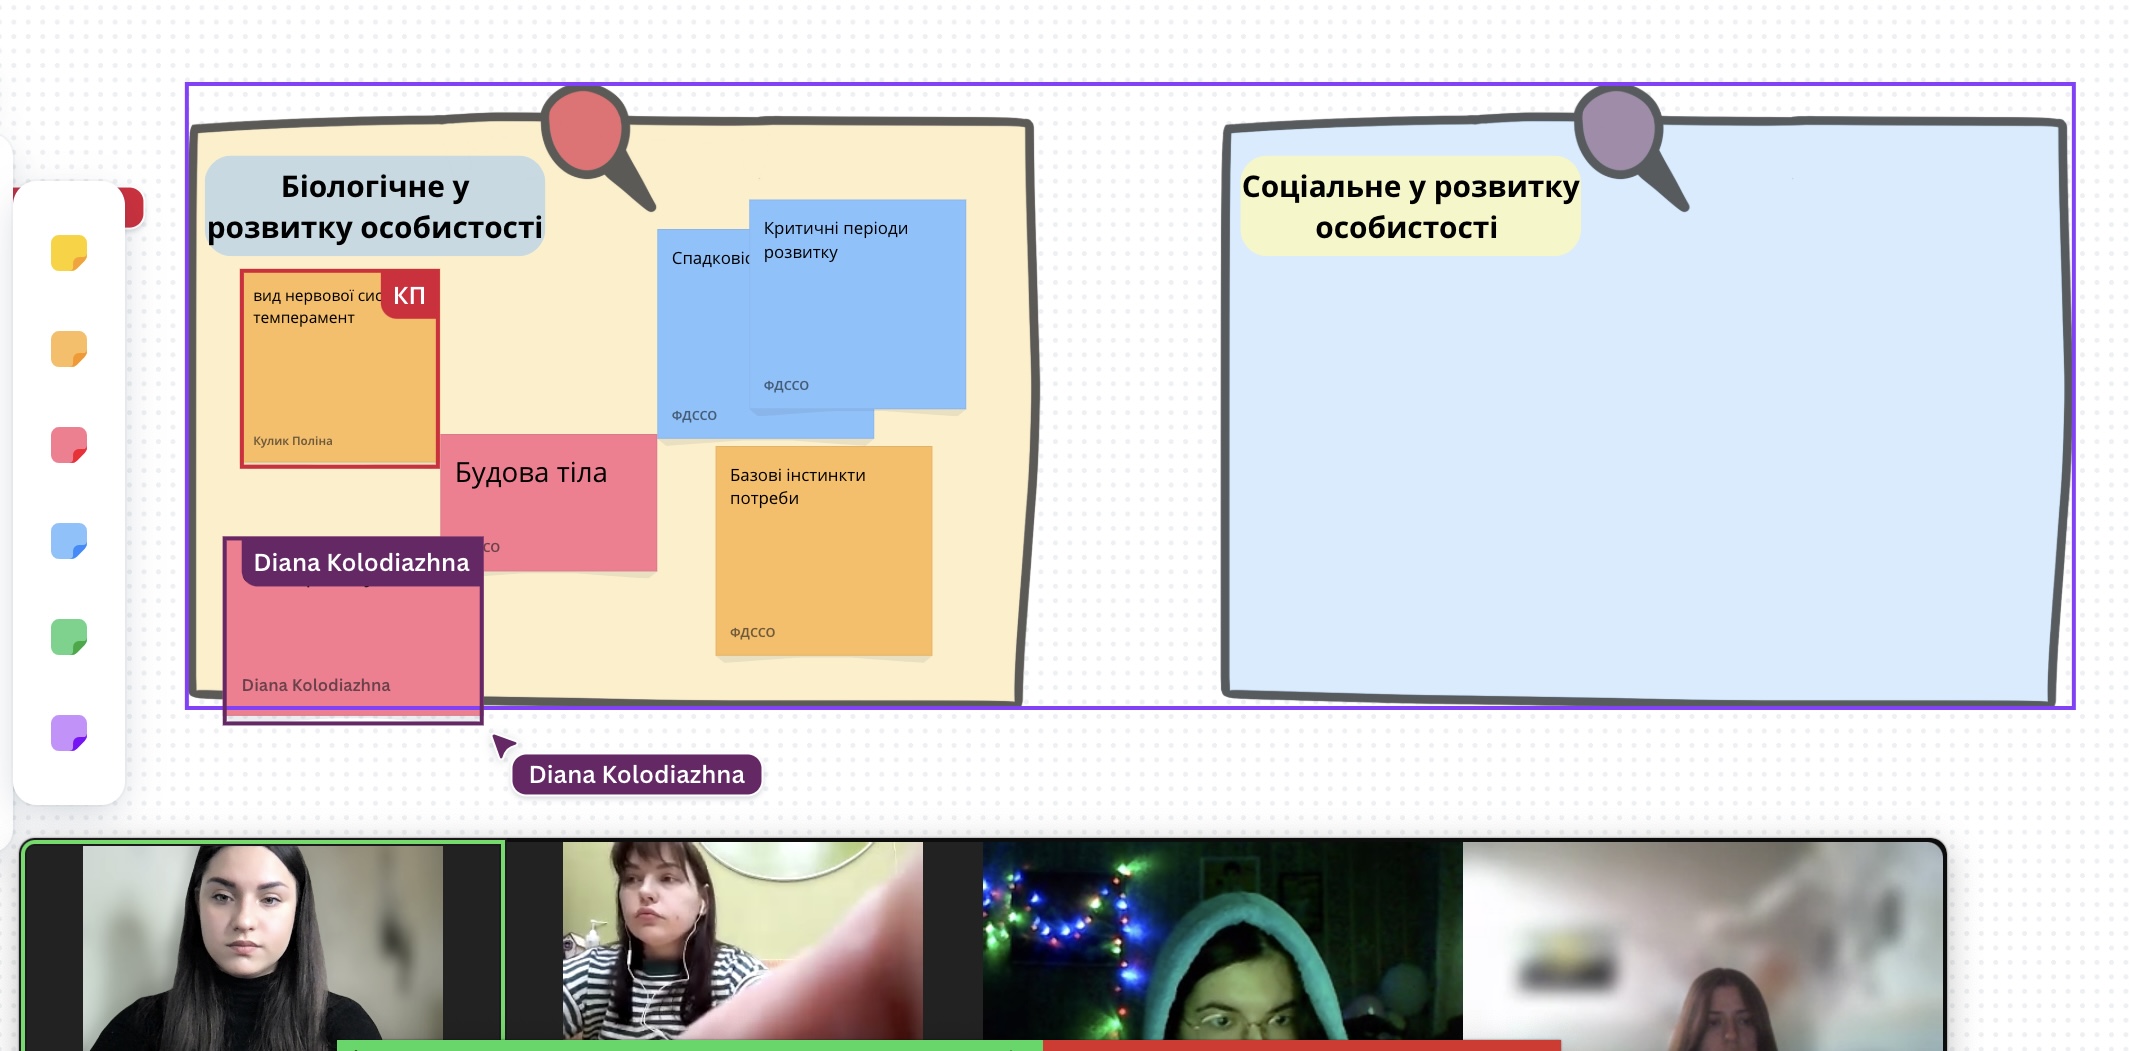Select the 'Соціальне у розвитку особистості' heading

click(x=1409, y=206)
